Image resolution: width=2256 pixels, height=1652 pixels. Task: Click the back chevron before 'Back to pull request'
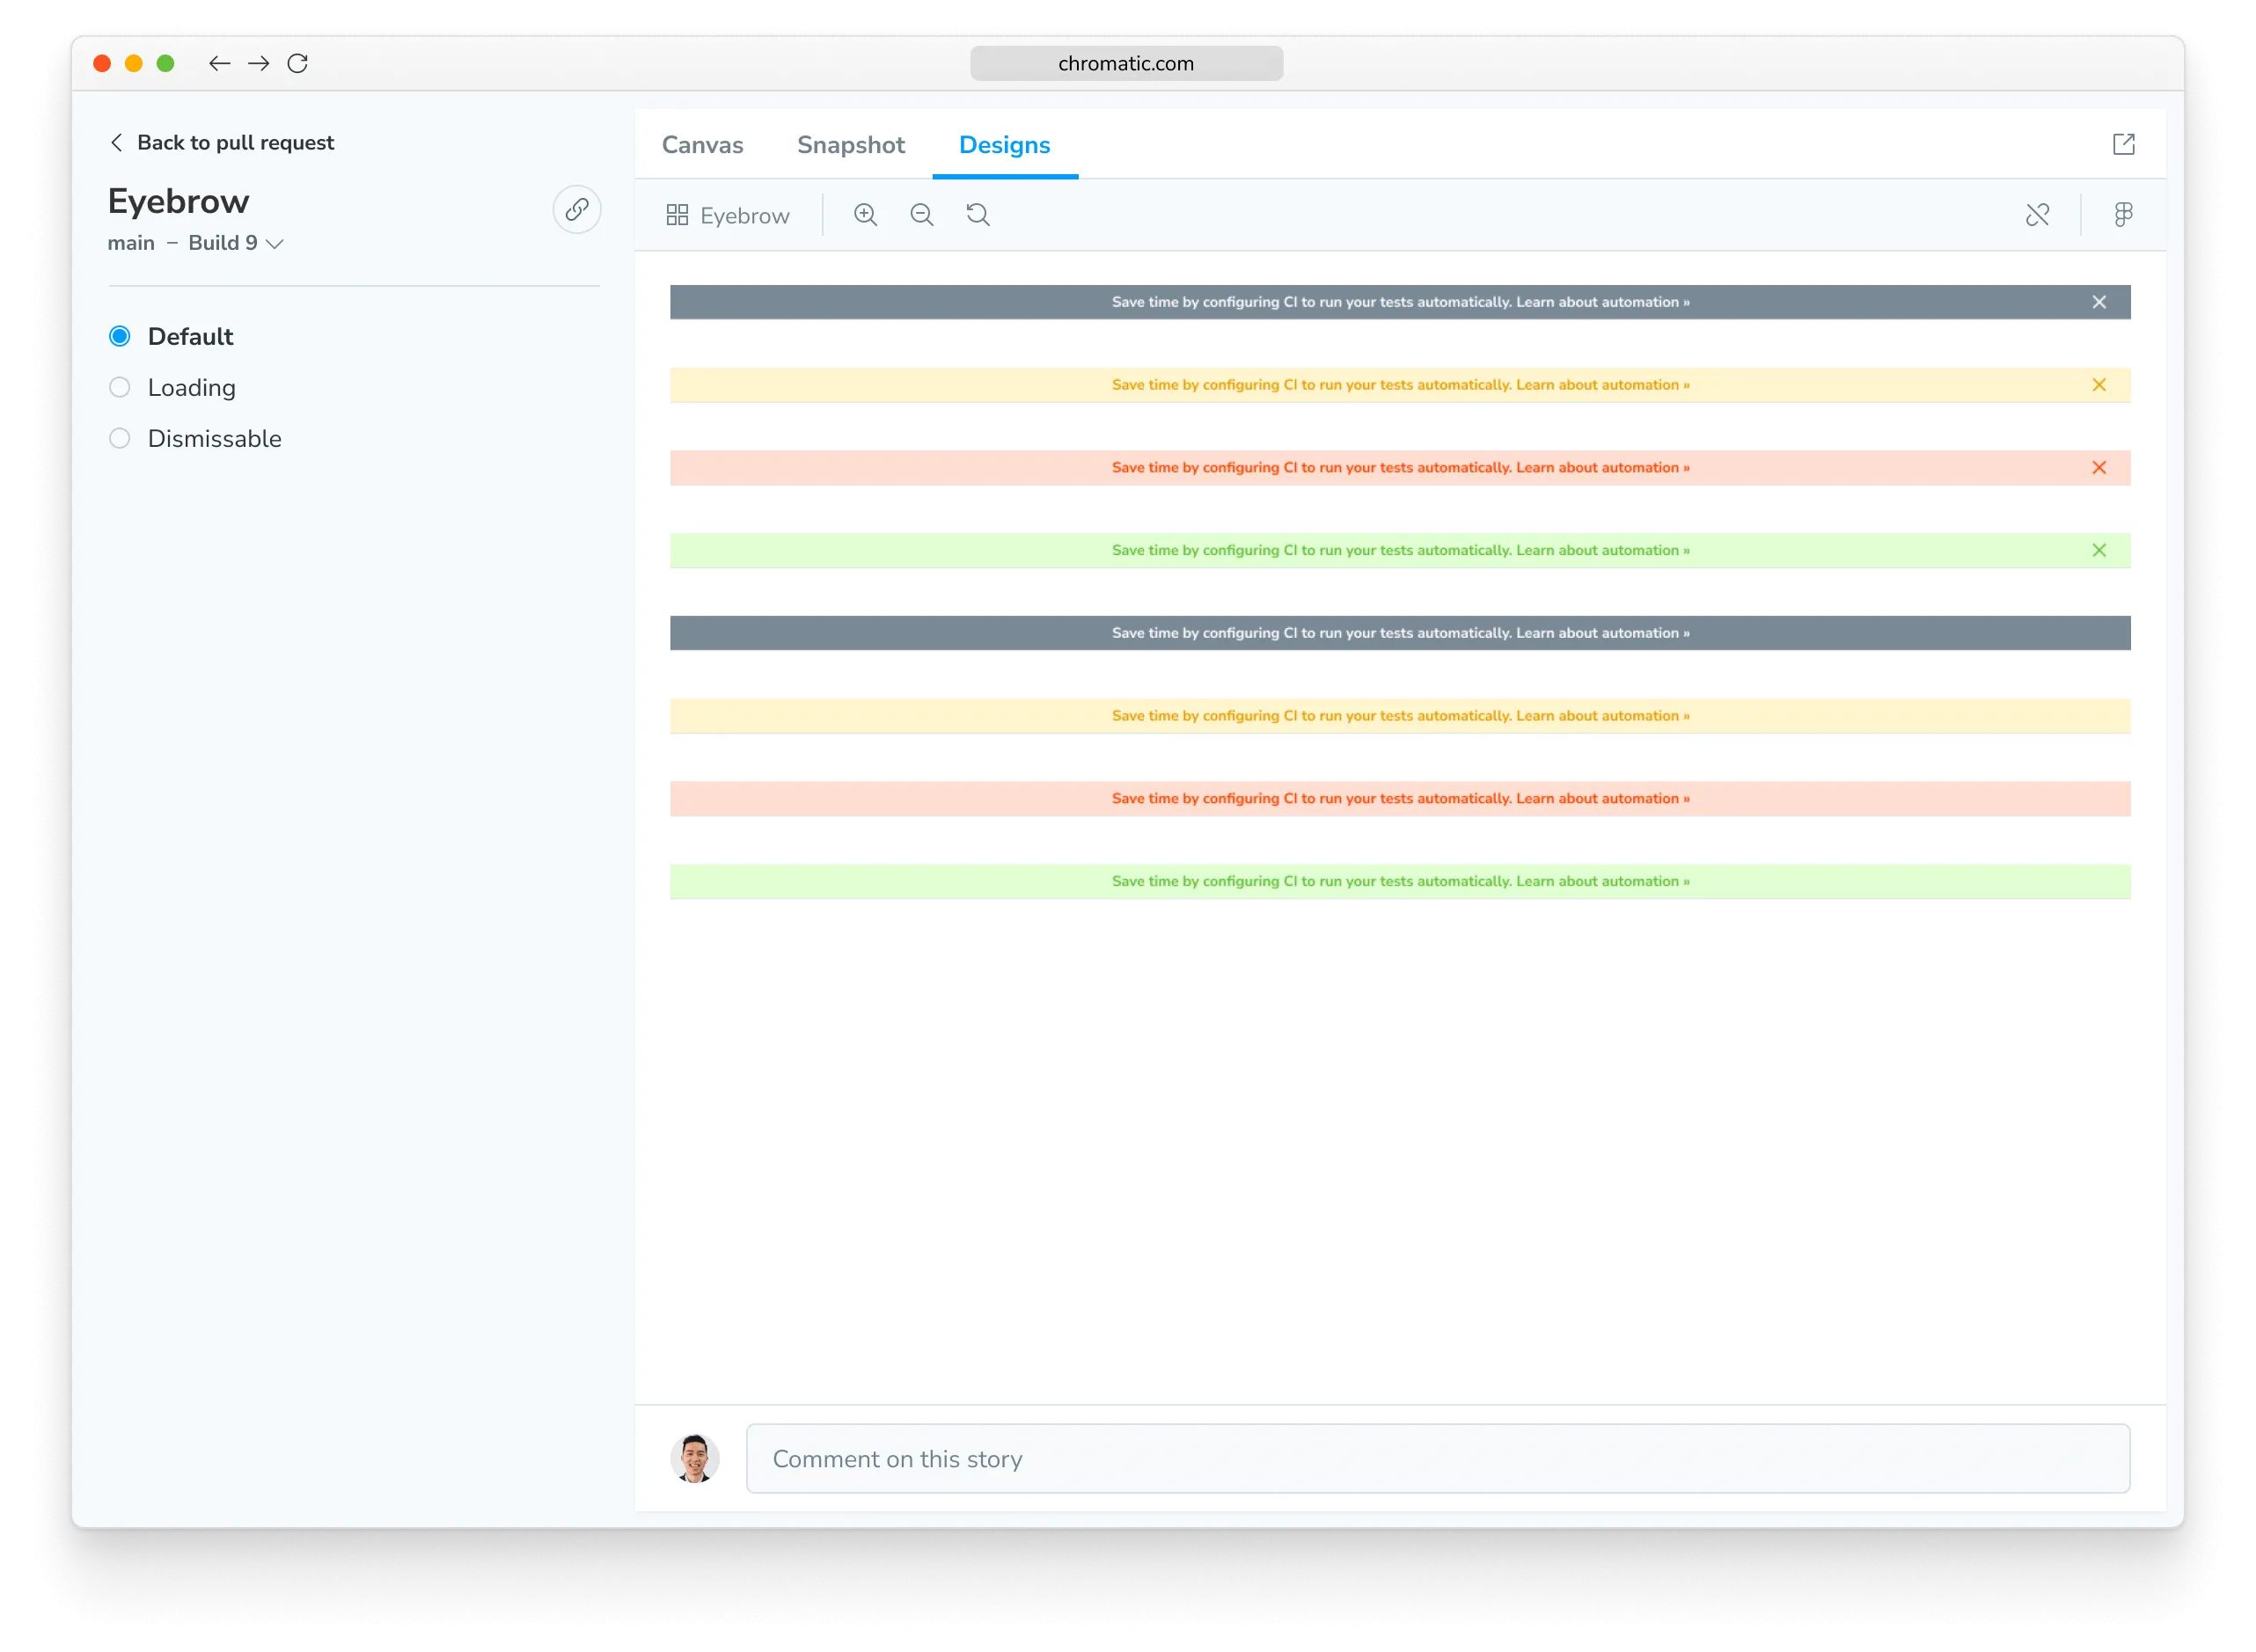(x=116, y=142)
